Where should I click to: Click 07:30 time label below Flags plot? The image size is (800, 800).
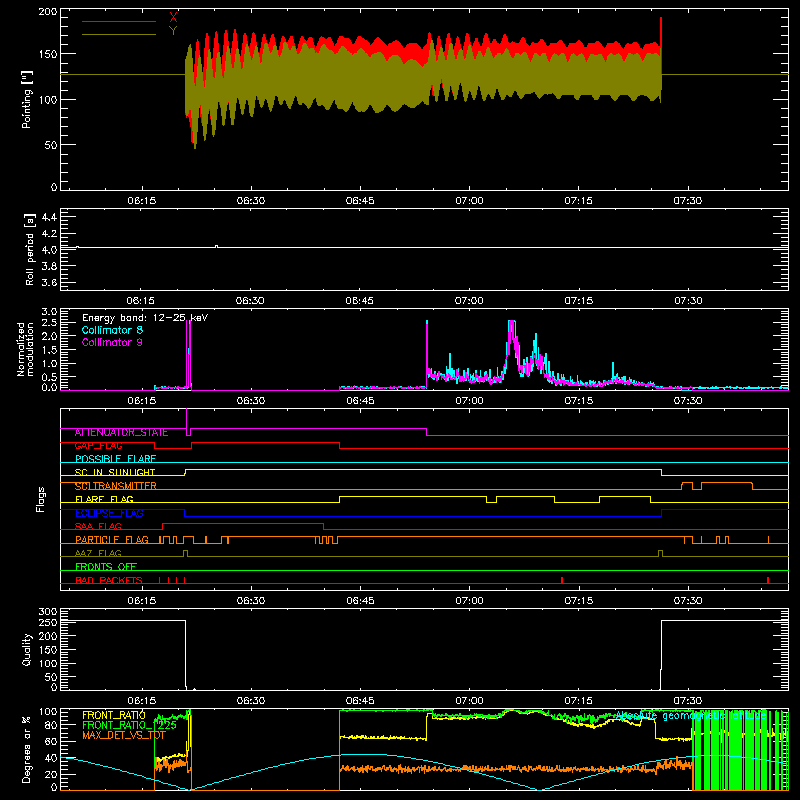[x=688, y=601]
